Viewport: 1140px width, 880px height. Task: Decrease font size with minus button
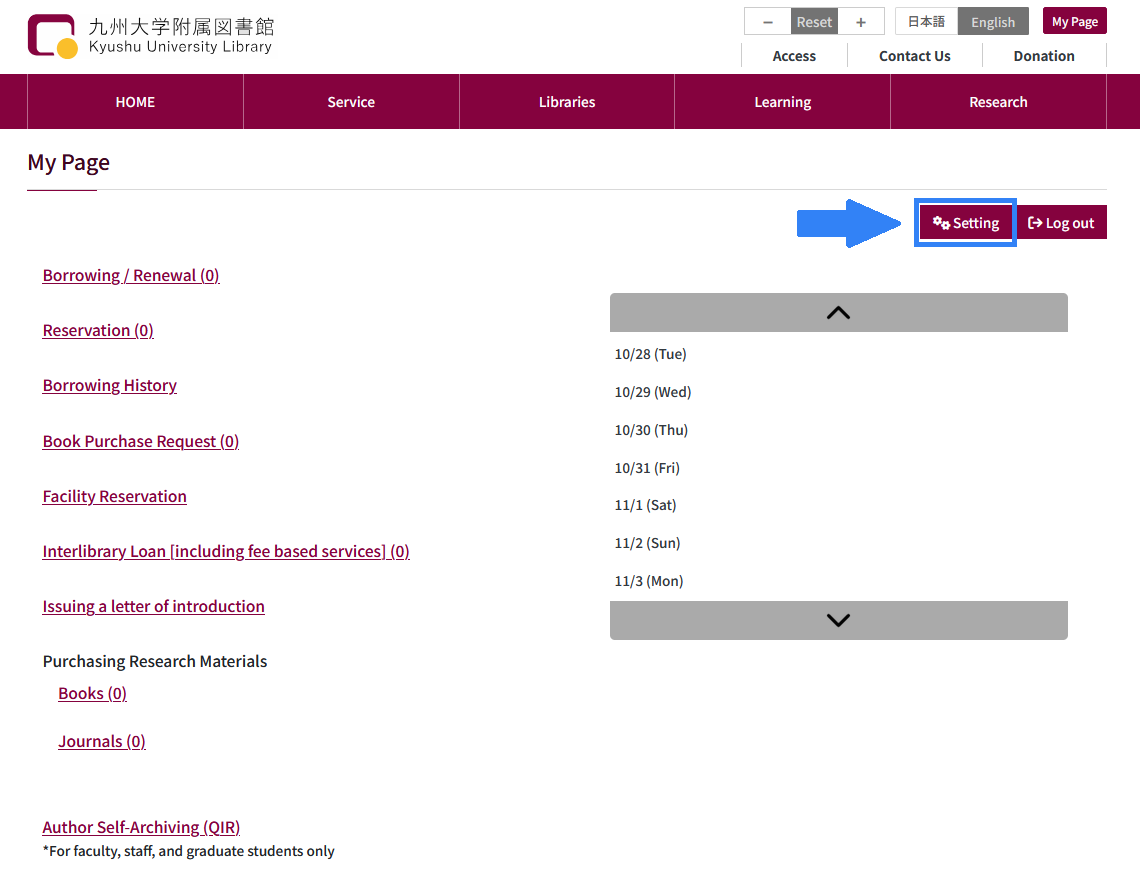768,22
